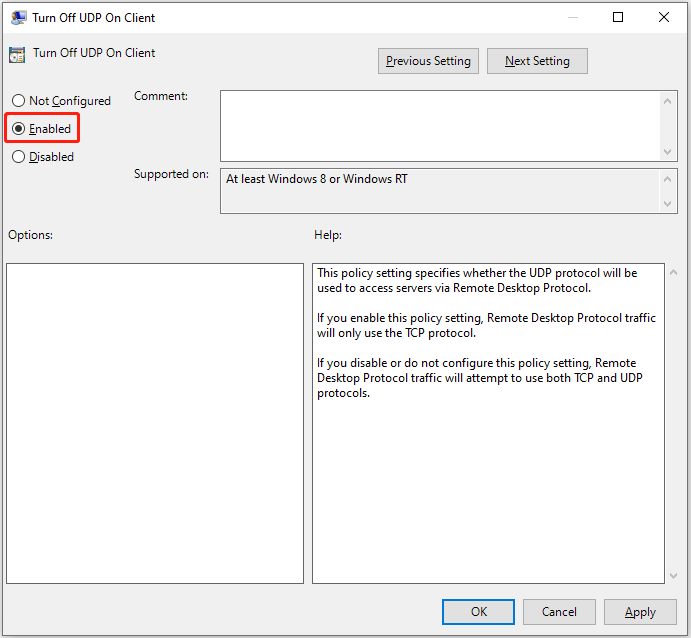
Task: Apply the policy setting
Action: (640, 612)
